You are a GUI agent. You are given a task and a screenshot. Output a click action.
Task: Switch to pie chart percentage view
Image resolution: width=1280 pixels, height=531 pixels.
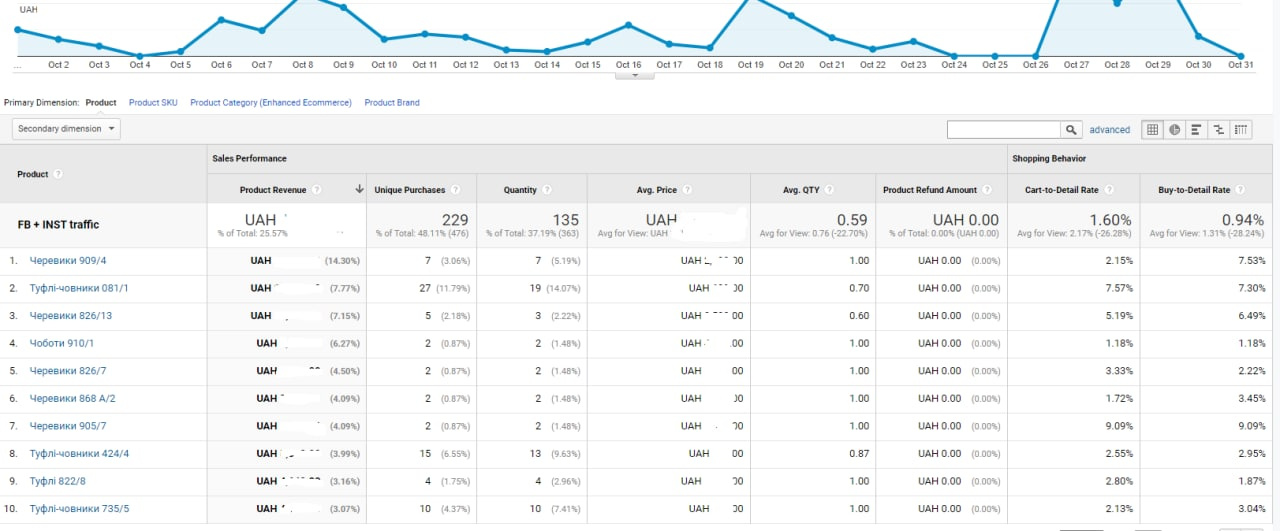[x=1175, y=130]
